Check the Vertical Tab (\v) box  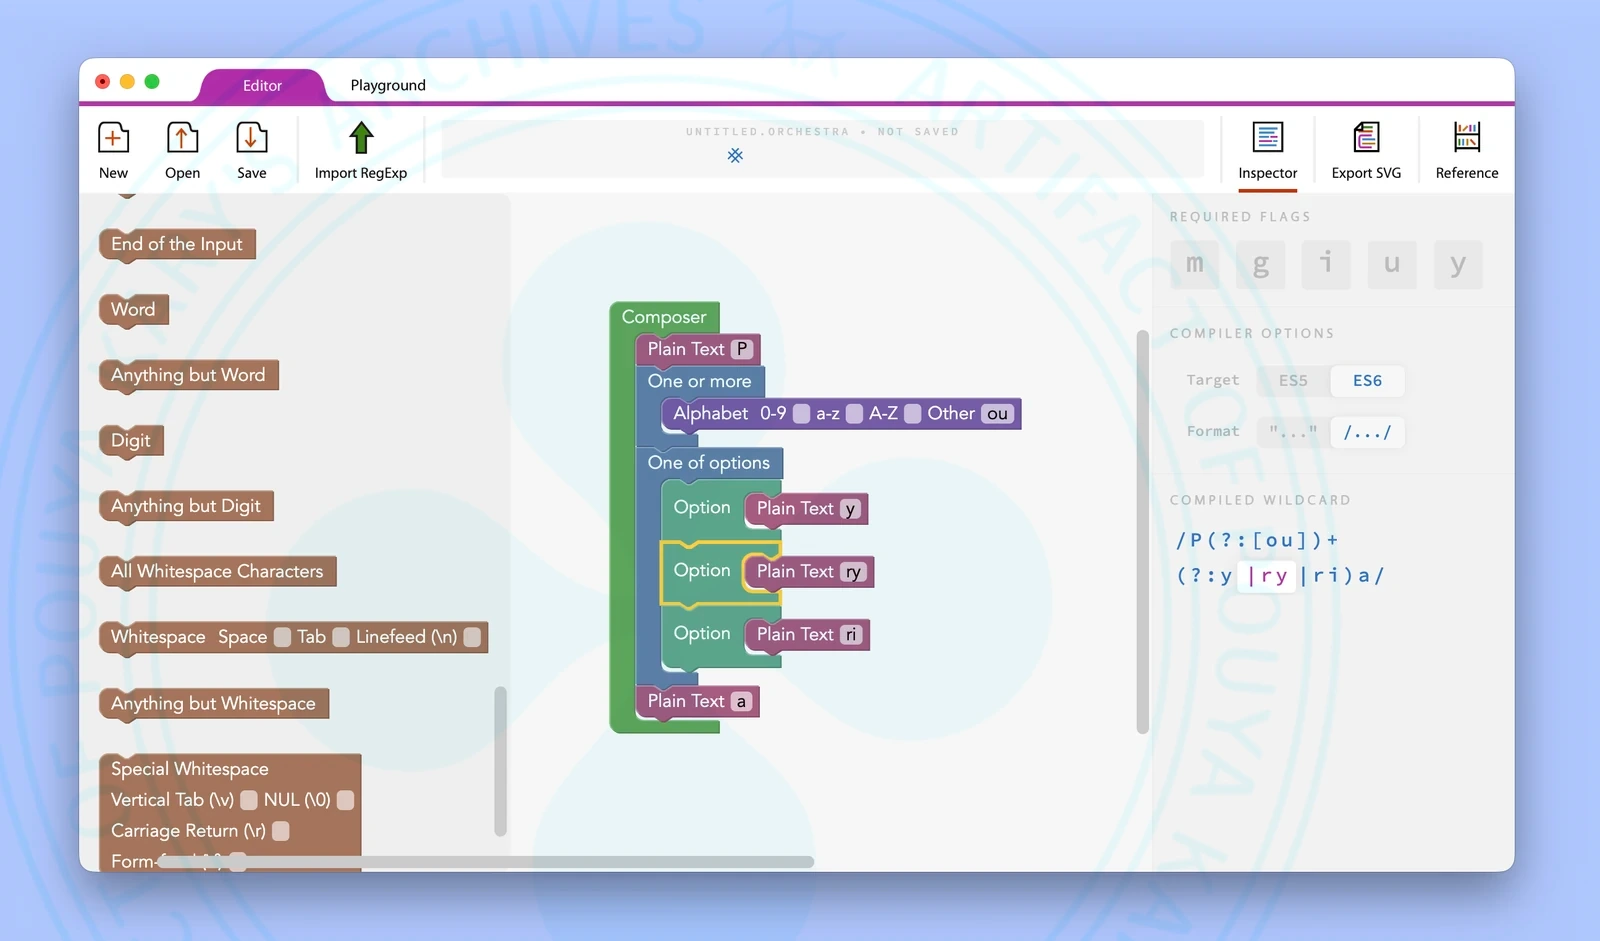pos(249,800)
